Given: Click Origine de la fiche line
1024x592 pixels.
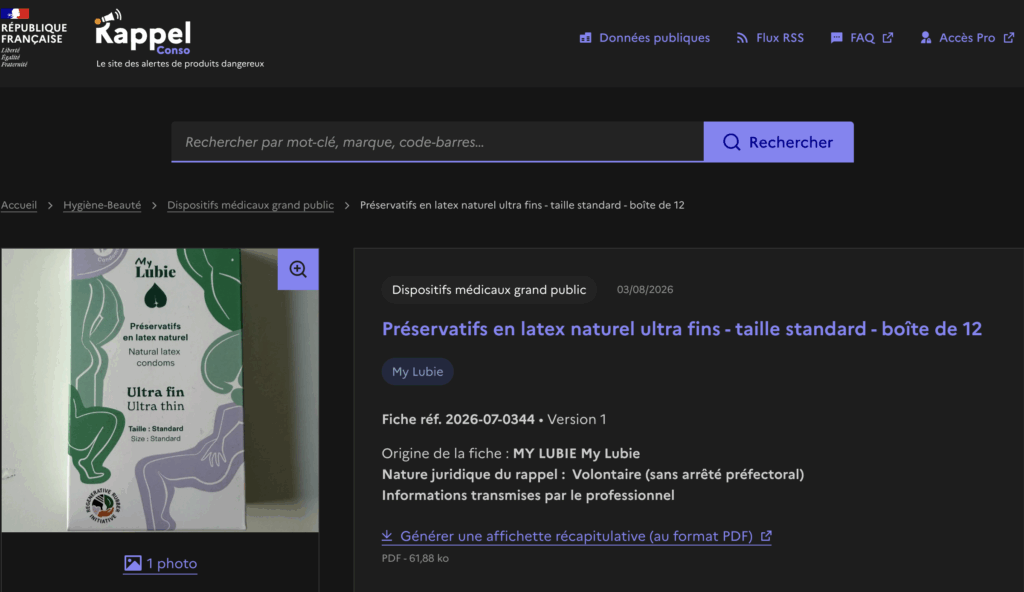Looking at the screenshot, I should [511, 453].
